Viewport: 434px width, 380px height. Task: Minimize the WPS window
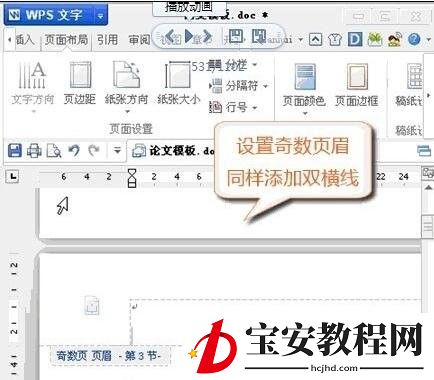tap(359, 16)
